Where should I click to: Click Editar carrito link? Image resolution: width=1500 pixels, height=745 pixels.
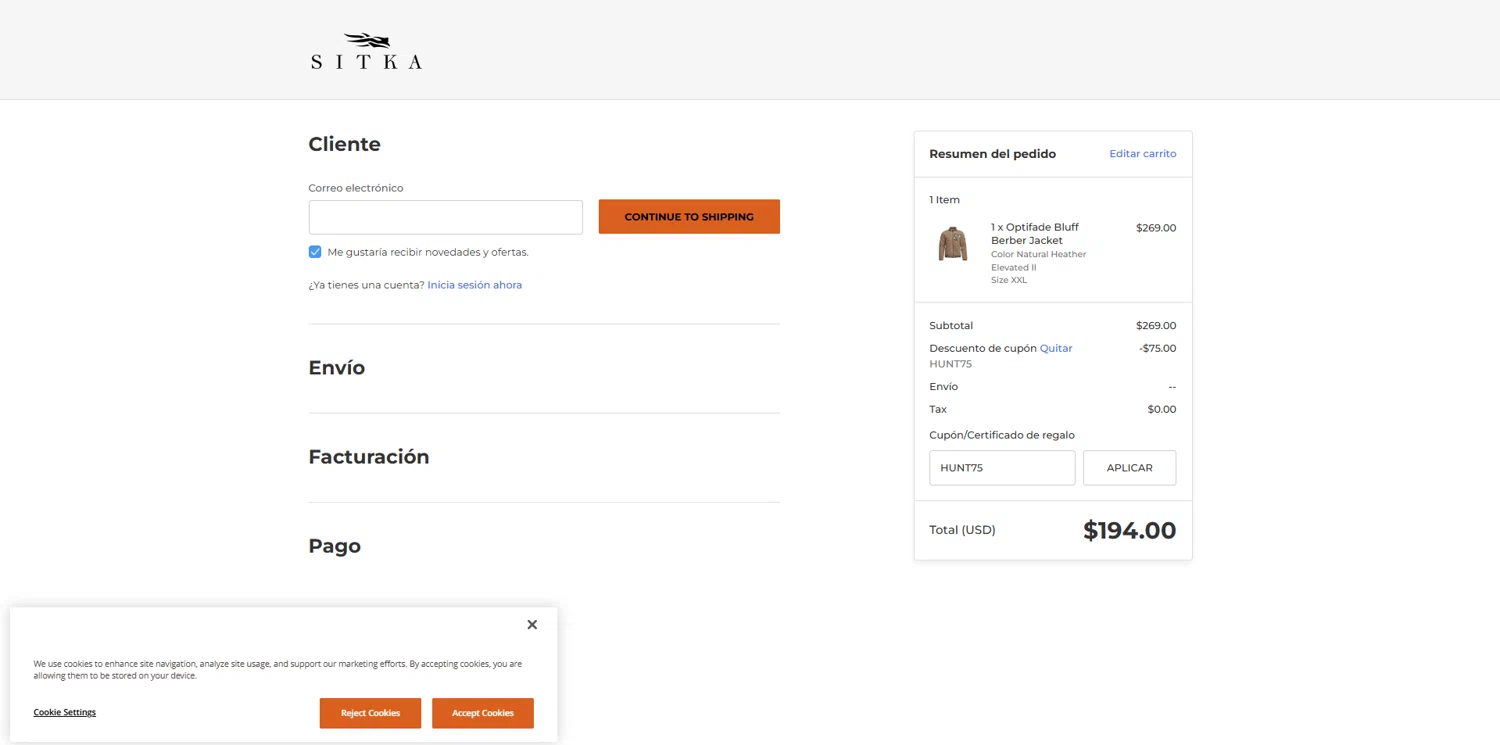(1142, 154)
